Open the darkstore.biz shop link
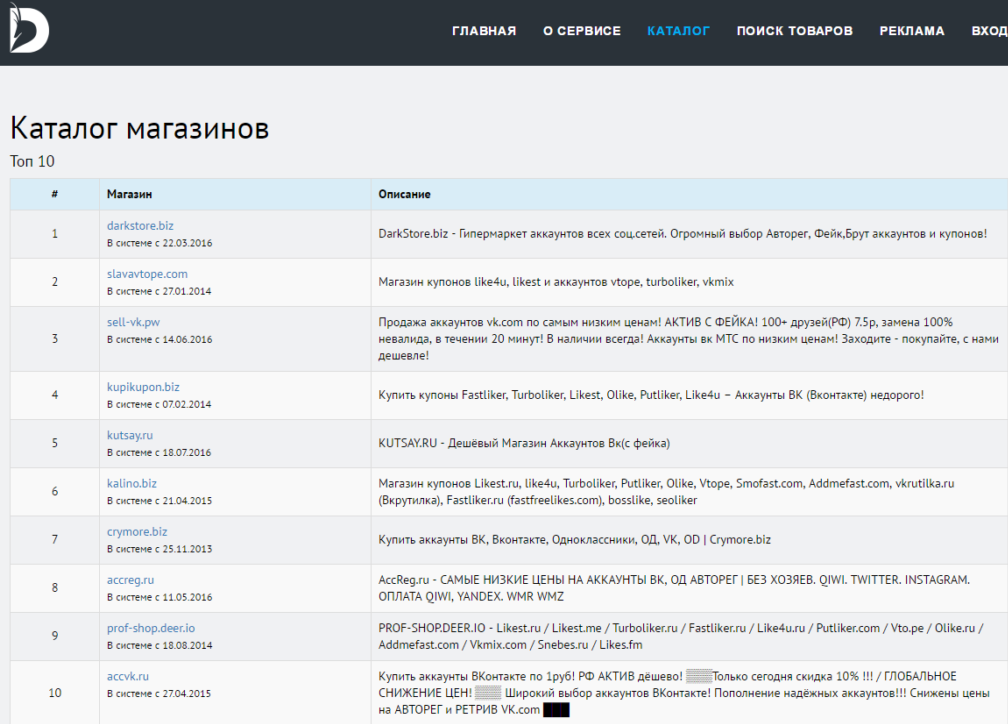 (140, 226)
